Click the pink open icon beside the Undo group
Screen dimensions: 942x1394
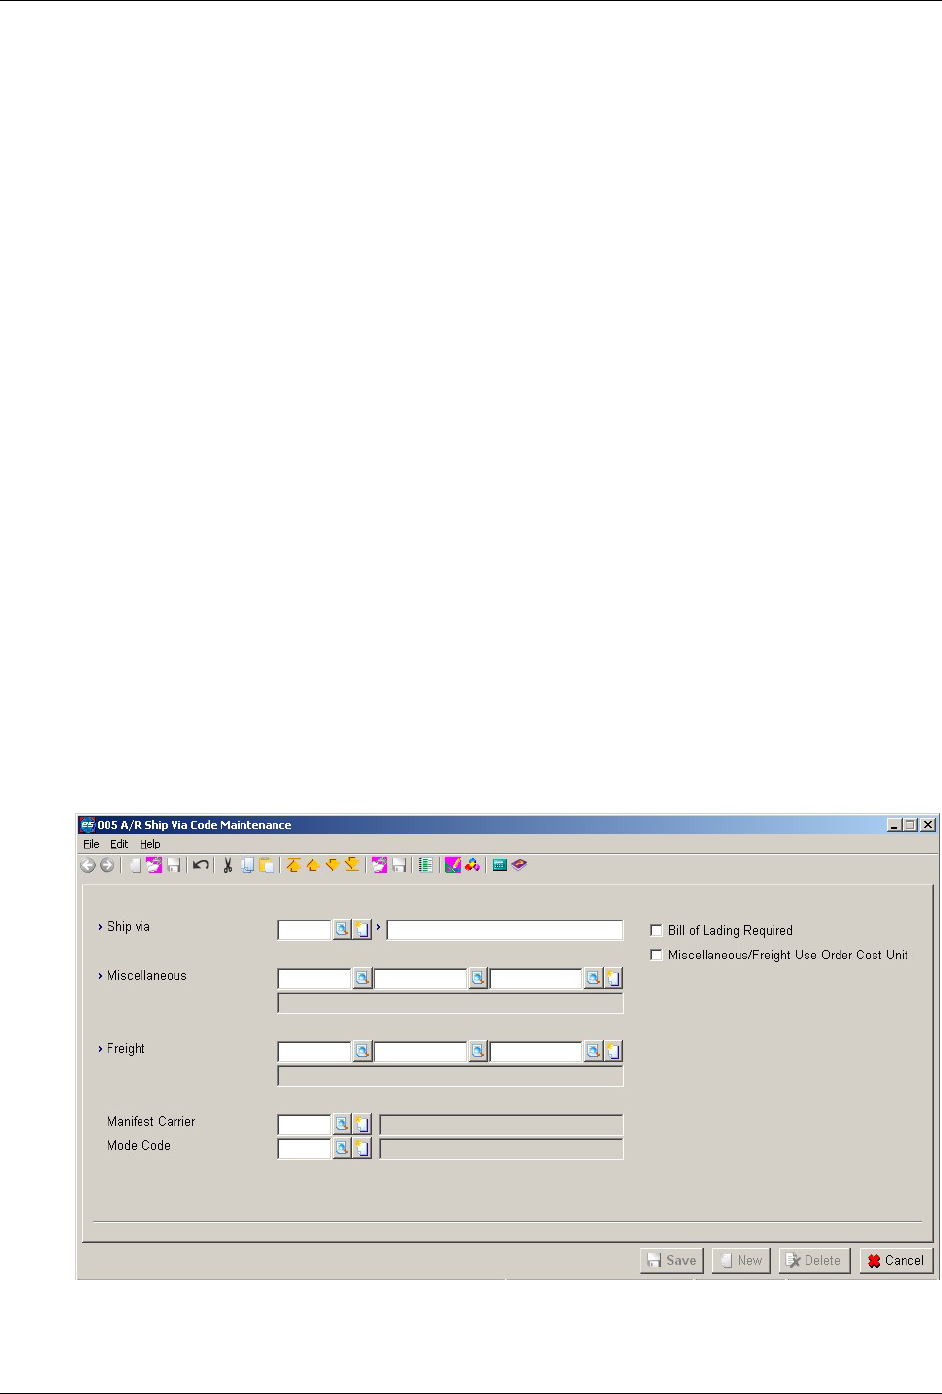(x=154, y=865)
